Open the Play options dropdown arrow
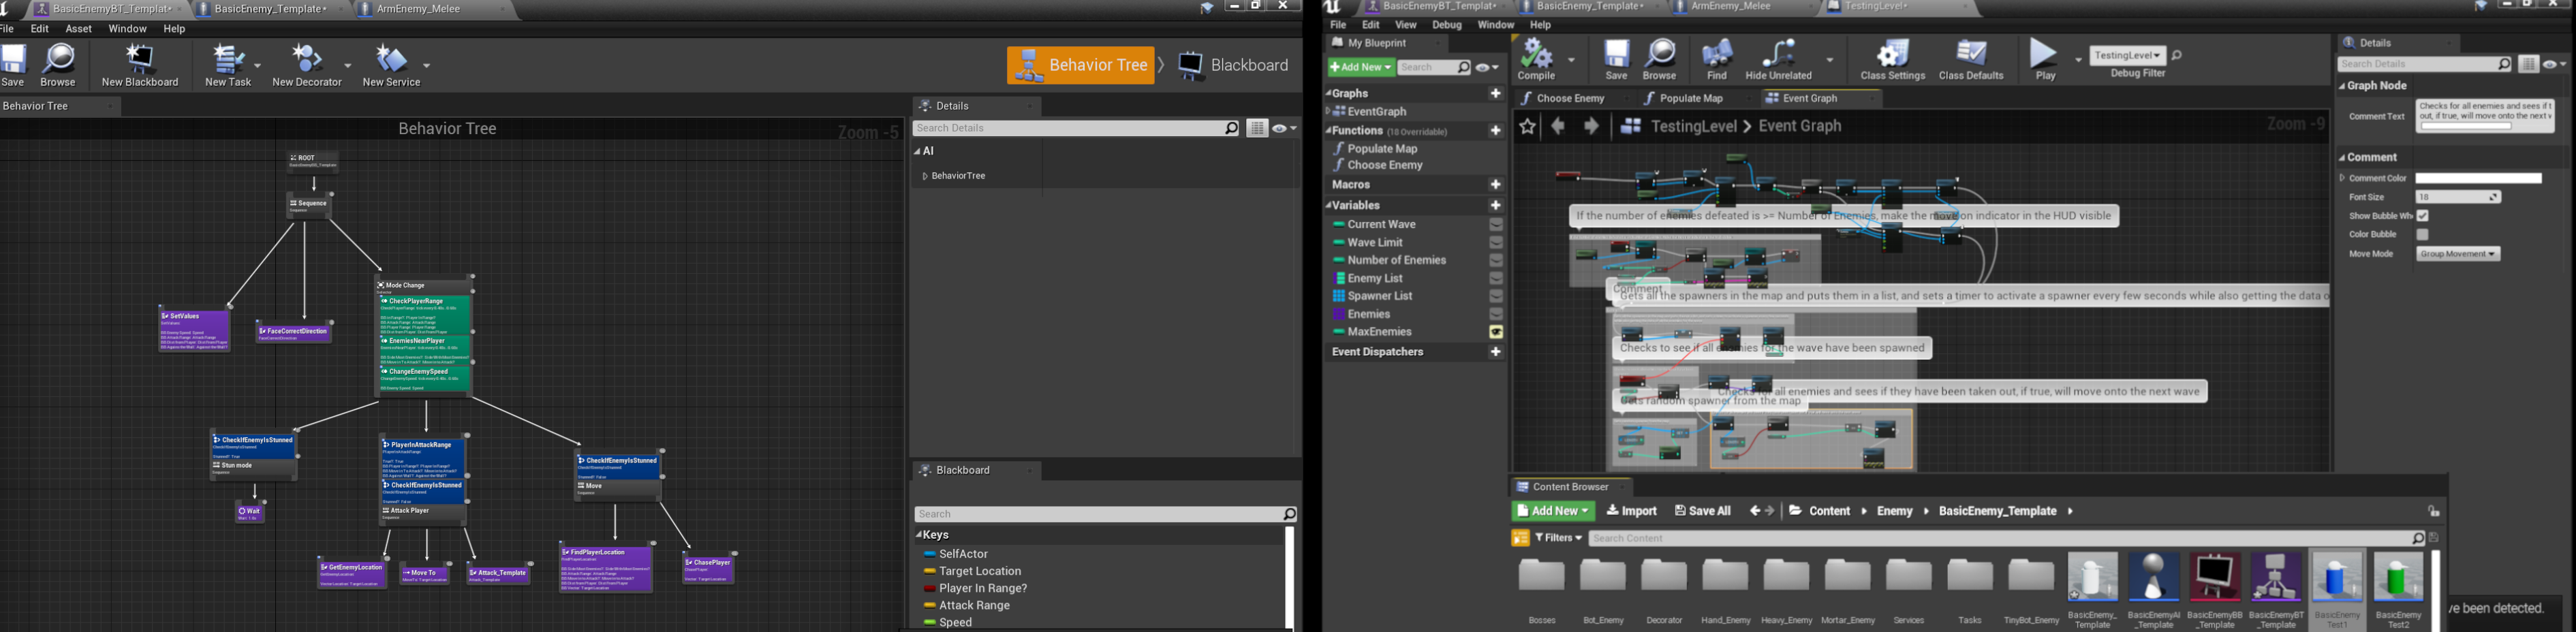The image size is (2576, 632). pos(2079,60)
